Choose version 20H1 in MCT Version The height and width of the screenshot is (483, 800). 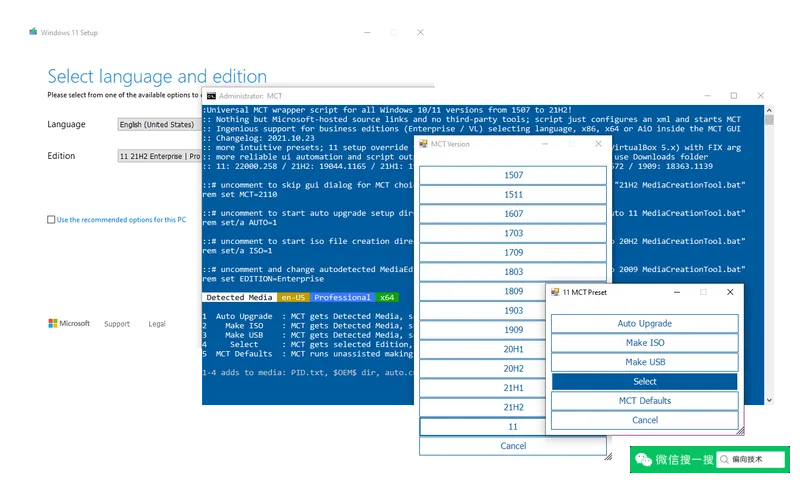click(483, 349)
